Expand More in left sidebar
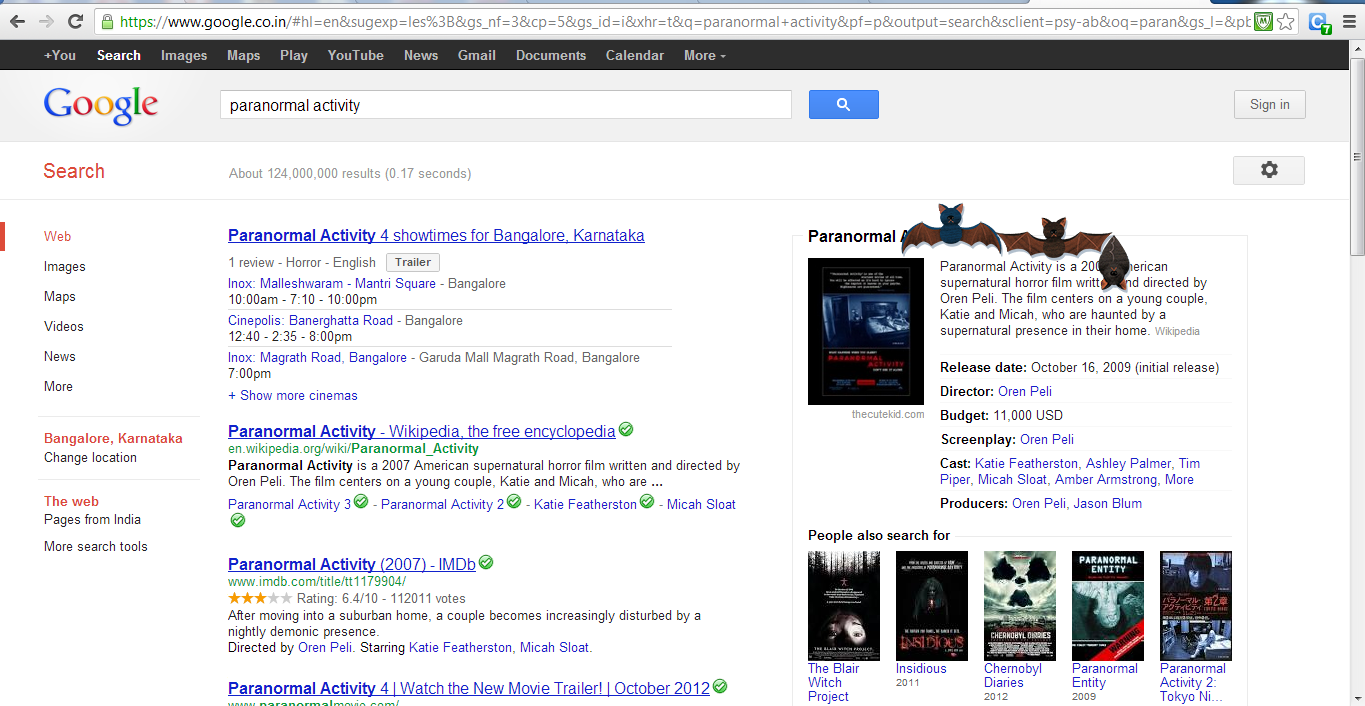This screenshot has height=706, width=1365. coord(58,386)
